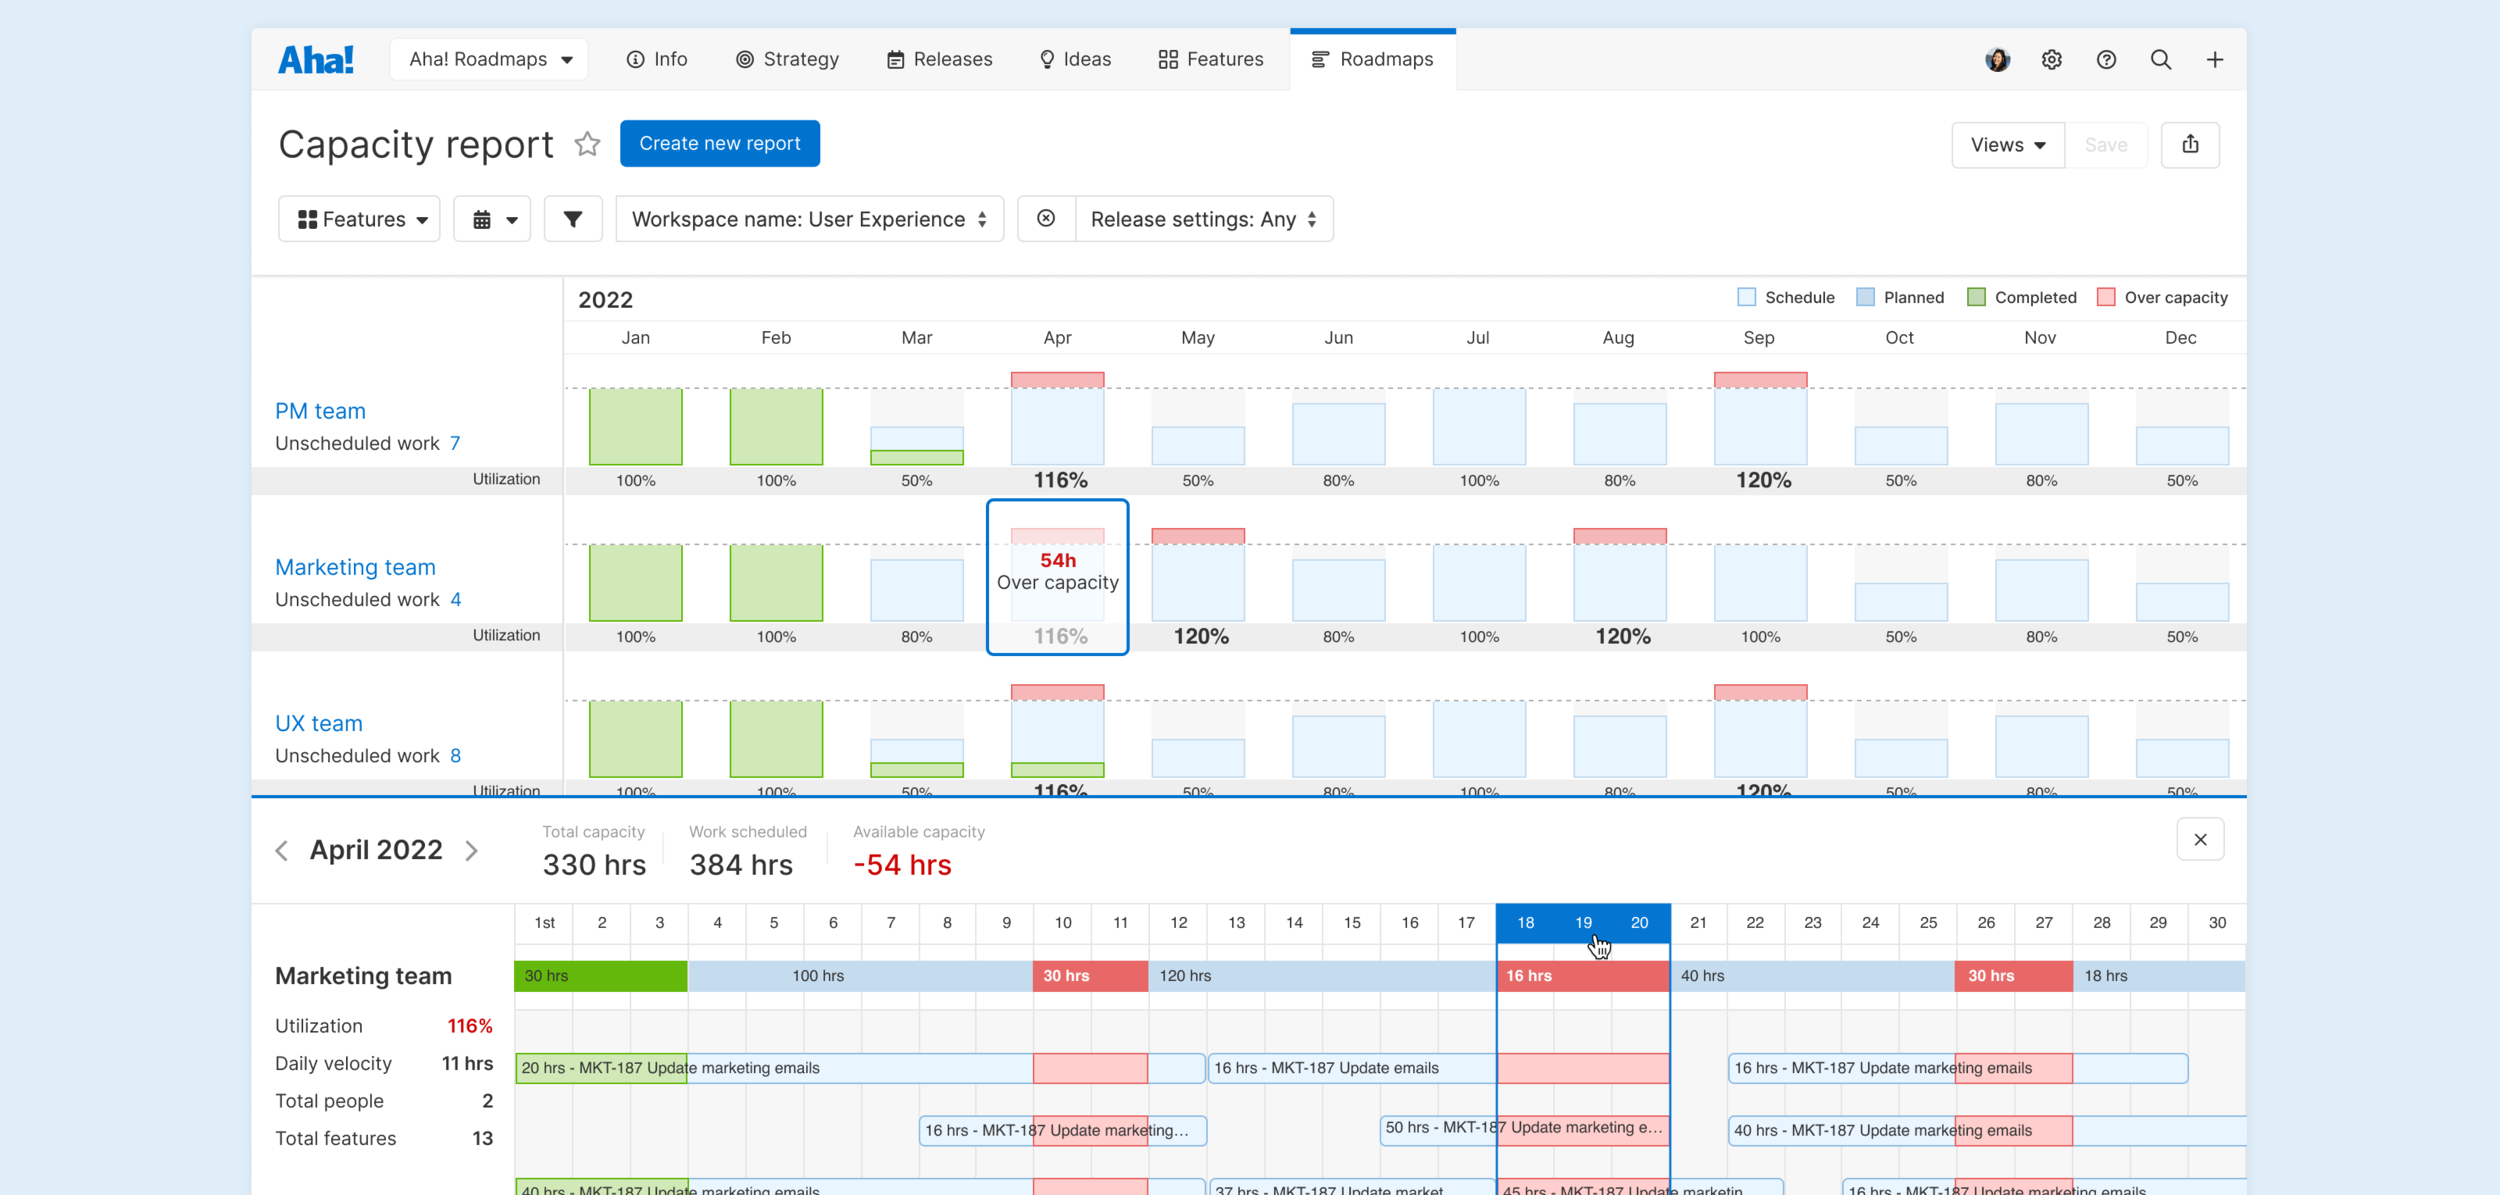
Task: Go to the Features tab
Action: click(x=1211, y=59)
